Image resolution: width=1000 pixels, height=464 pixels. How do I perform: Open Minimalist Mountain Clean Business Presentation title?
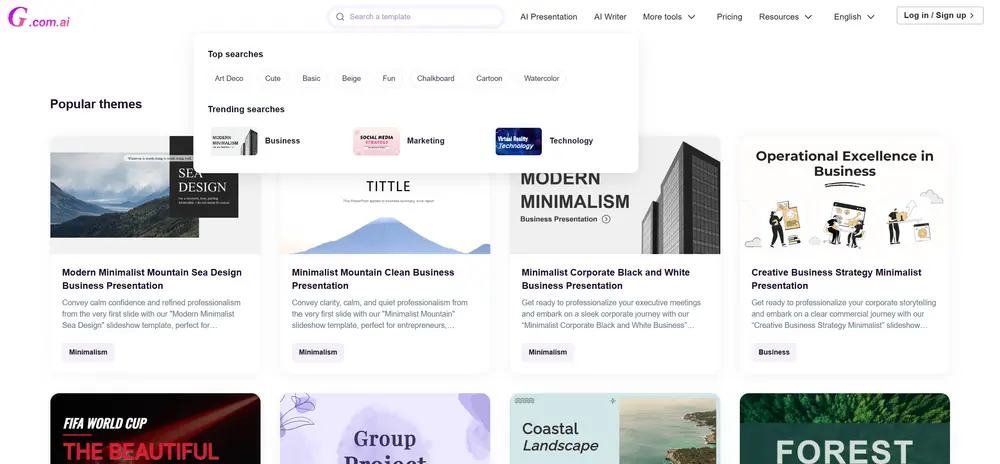tap(373, 279)
